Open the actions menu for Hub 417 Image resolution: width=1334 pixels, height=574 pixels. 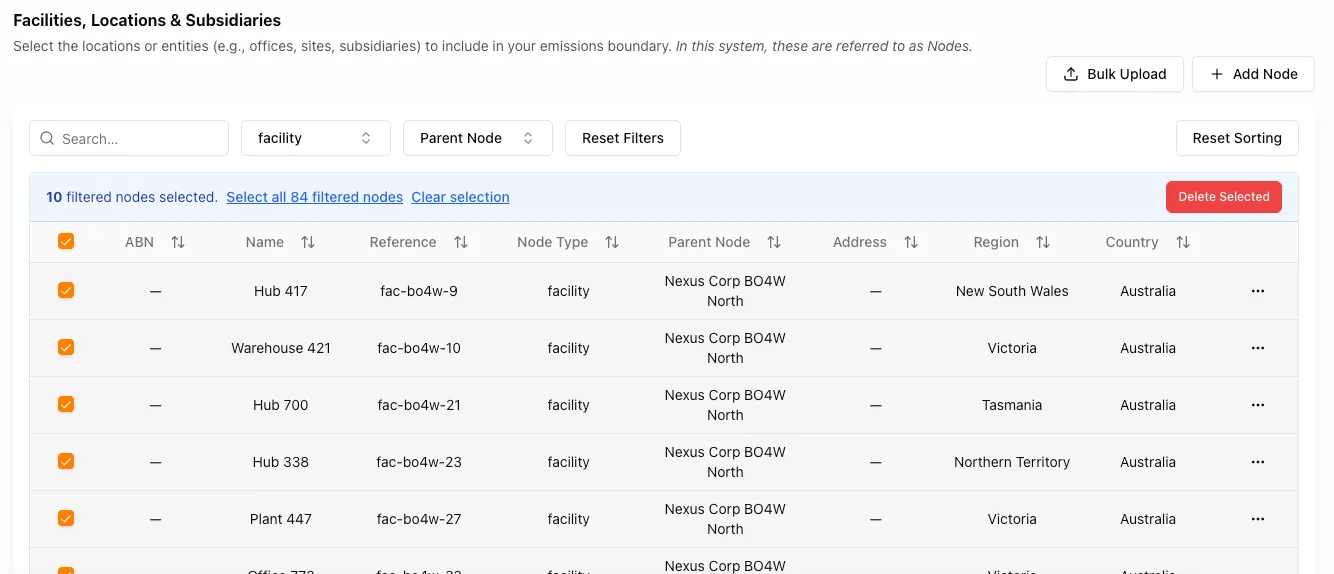point(1258,291)
